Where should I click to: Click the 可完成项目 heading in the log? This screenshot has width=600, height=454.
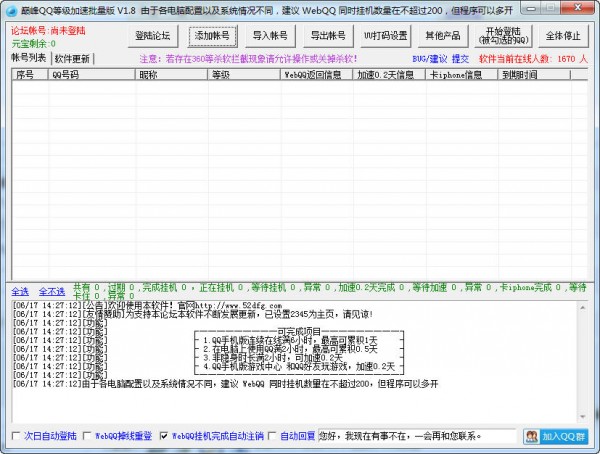coord(299,332)
